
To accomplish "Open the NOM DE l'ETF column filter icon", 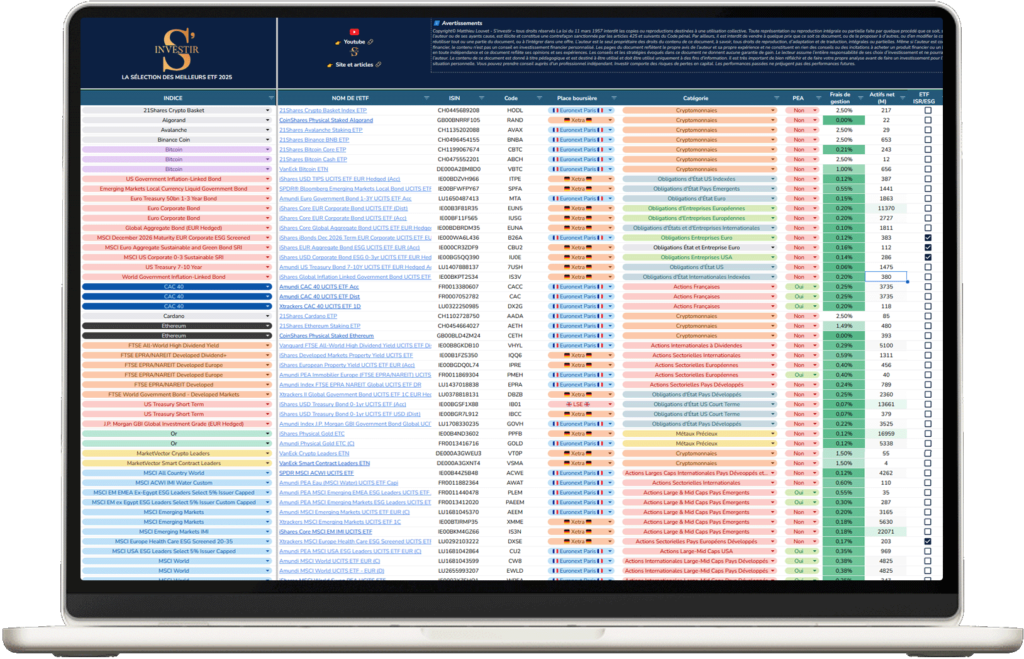I will point(426,98).
